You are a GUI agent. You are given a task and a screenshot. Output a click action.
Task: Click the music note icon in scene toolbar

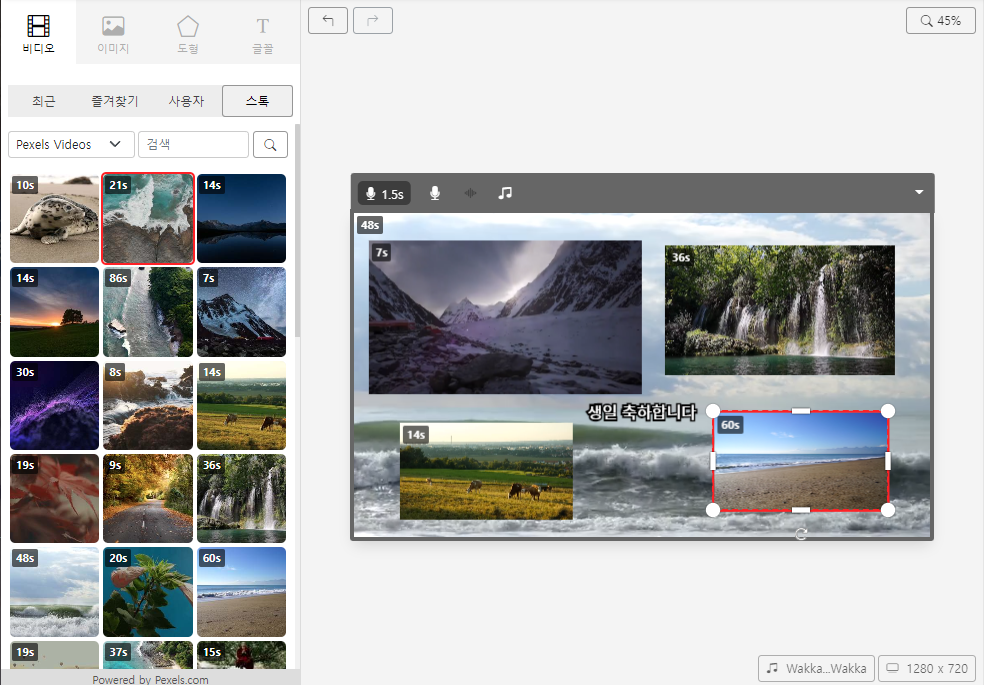point(505,193)
